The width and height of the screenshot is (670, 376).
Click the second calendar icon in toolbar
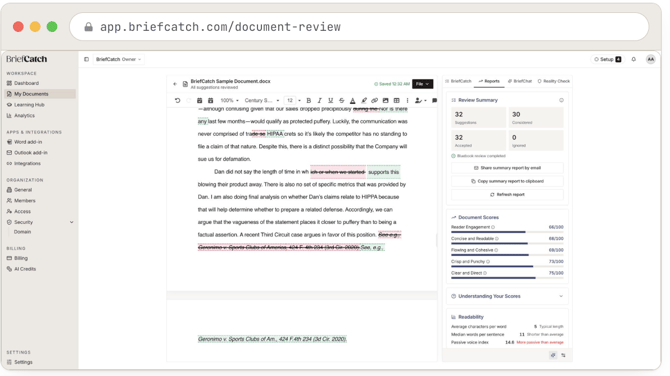(210, 100)
